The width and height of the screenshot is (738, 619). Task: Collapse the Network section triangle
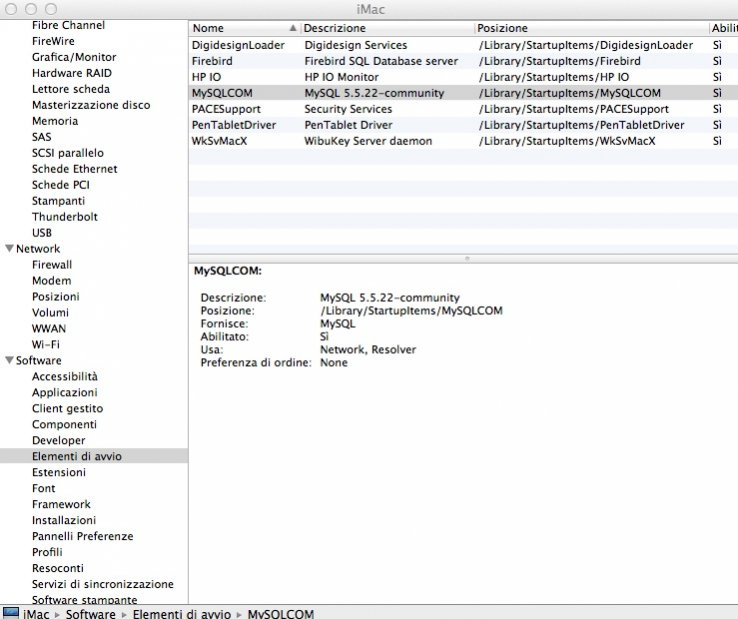click(9, 248)
